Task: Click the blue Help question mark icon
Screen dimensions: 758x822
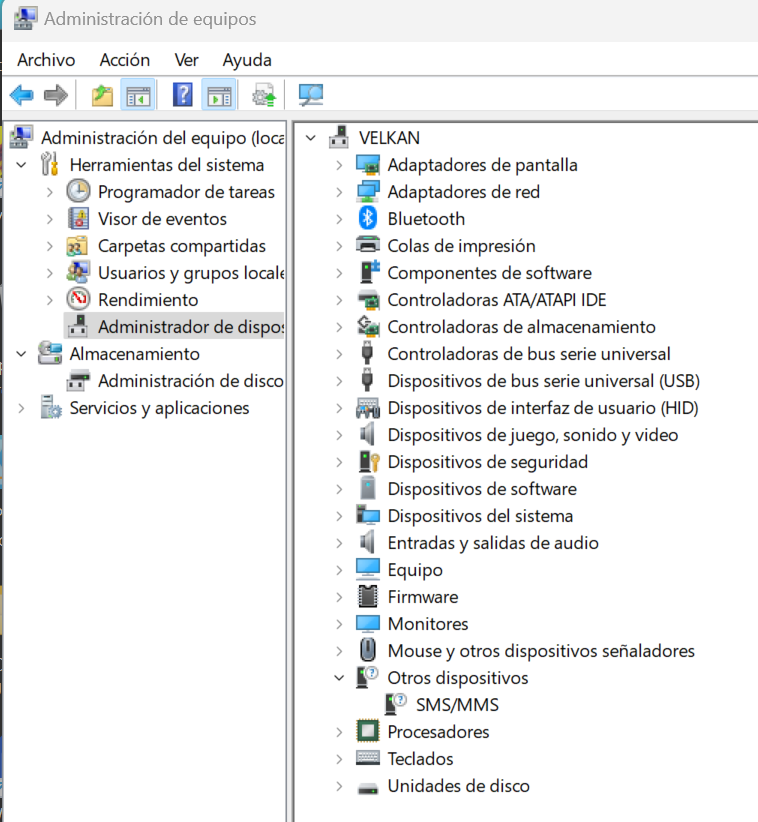Action: pyautogui.click(x=182, y=94)
